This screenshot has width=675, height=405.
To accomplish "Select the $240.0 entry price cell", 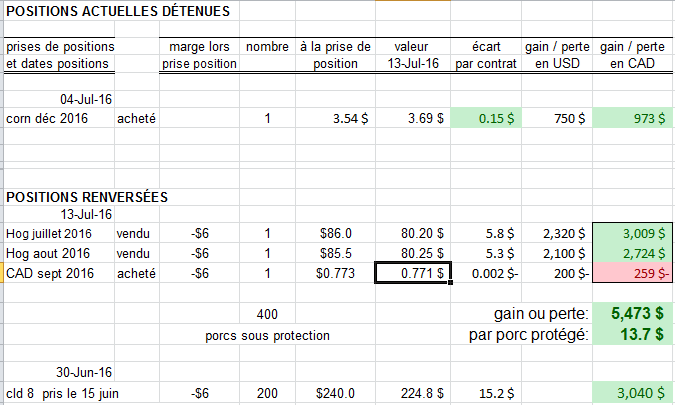I will (335, 392).
